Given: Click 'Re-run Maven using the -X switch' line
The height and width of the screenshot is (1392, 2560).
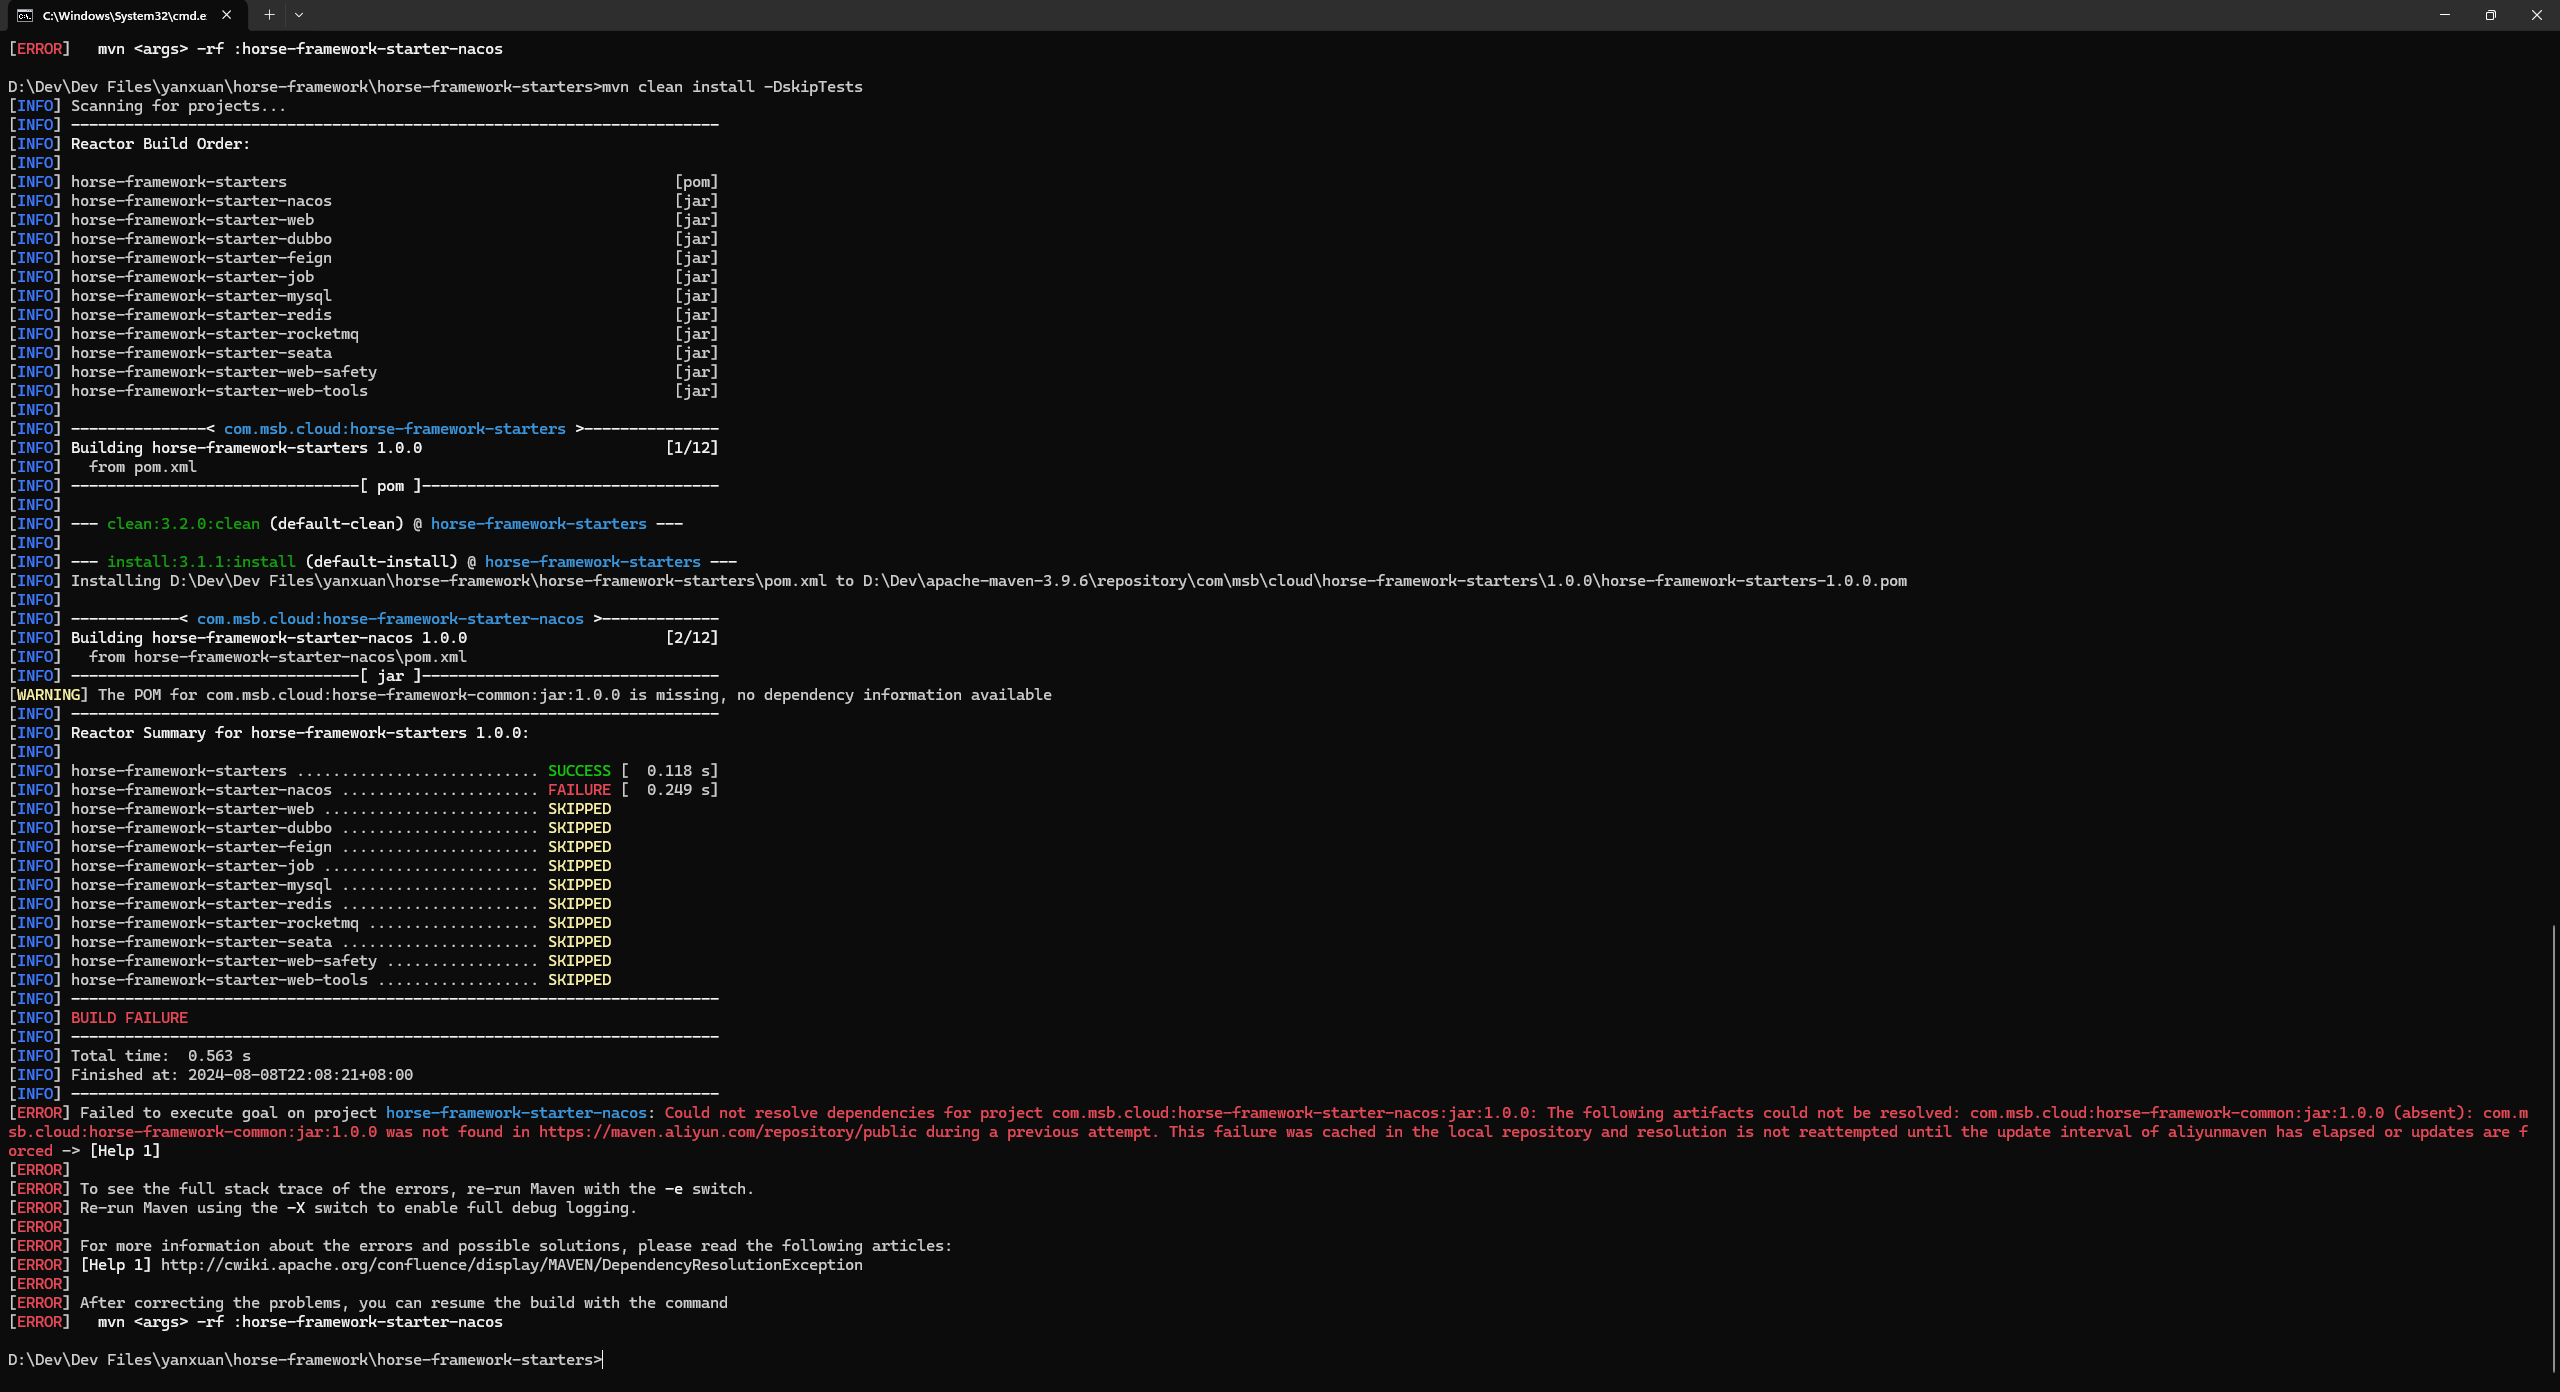Looking at the screenshot, I should click(358, 1208).
